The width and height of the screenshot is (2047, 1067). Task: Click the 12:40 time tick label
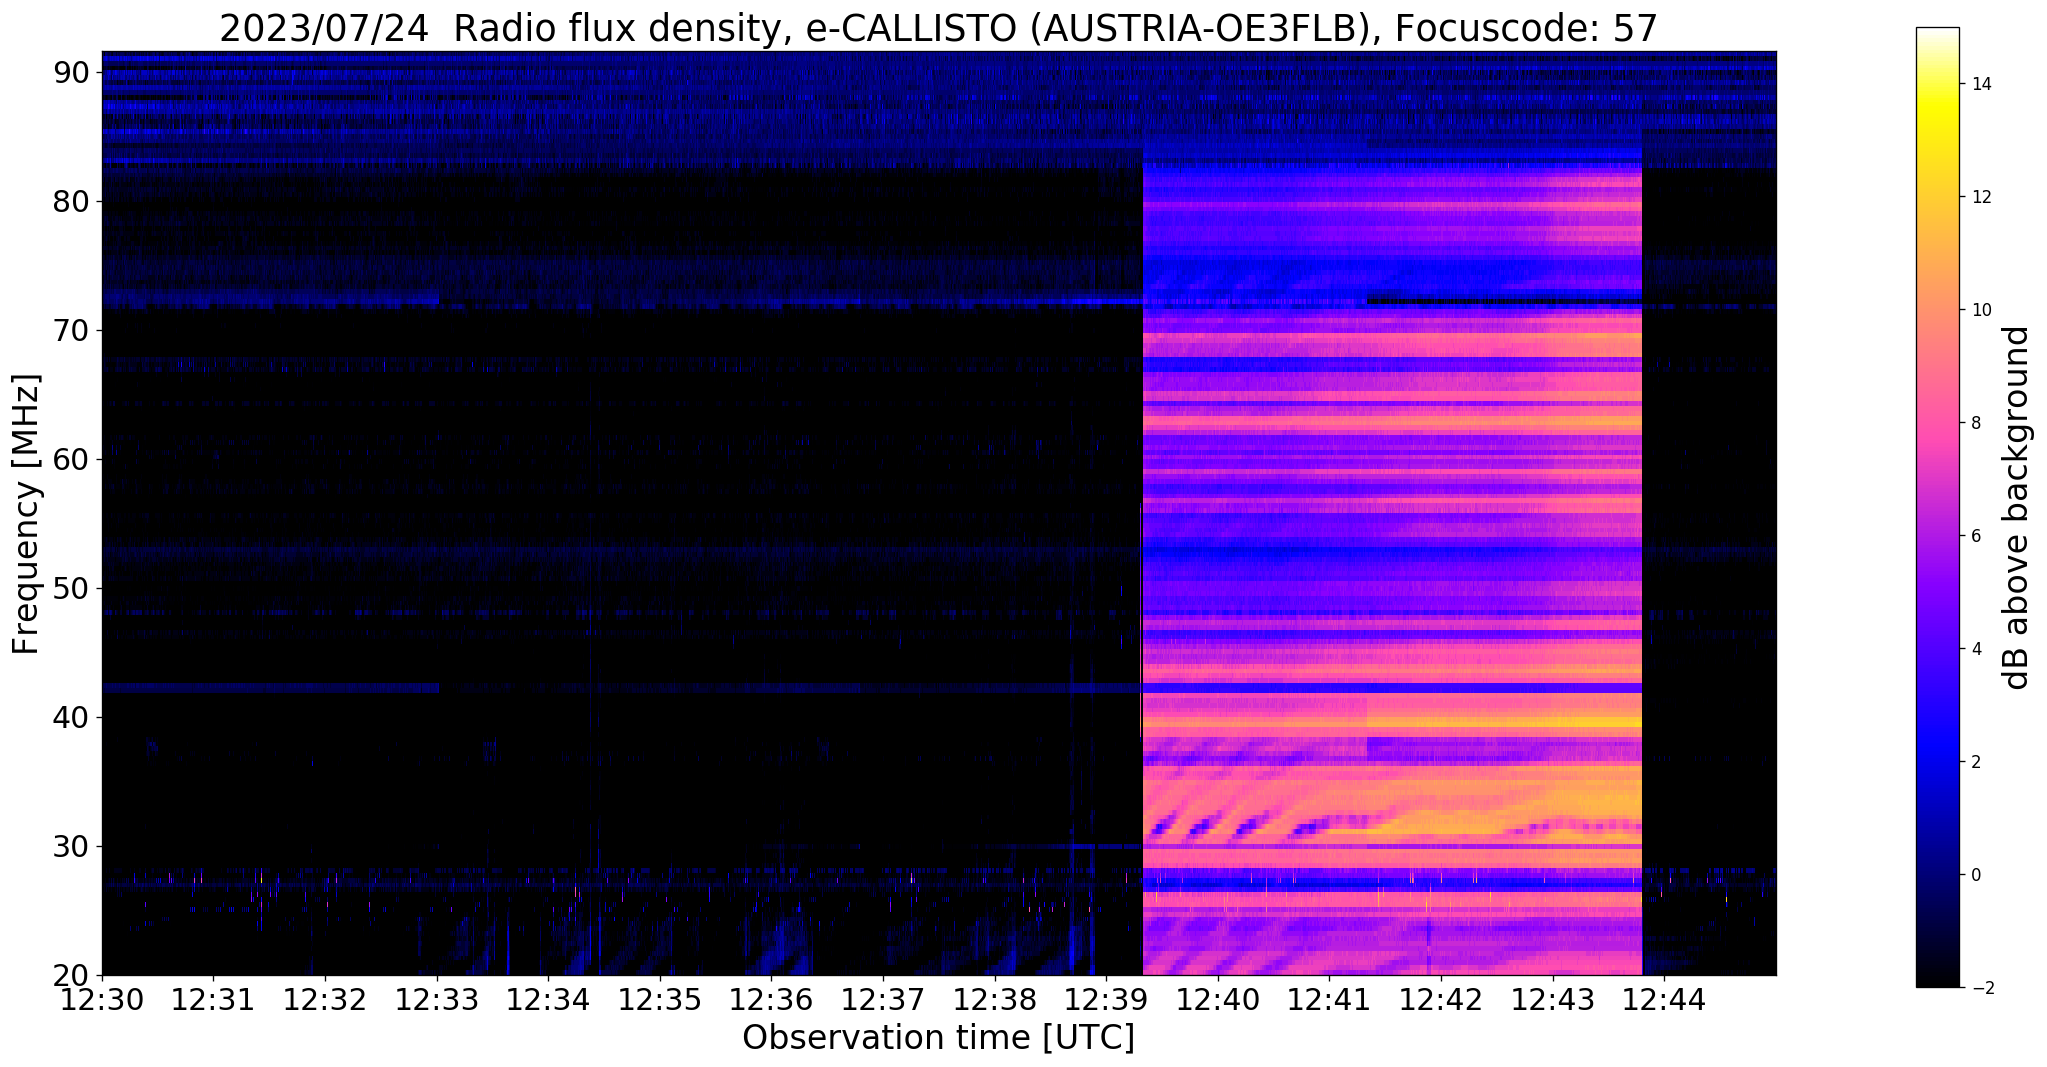tap(1218, 999)
